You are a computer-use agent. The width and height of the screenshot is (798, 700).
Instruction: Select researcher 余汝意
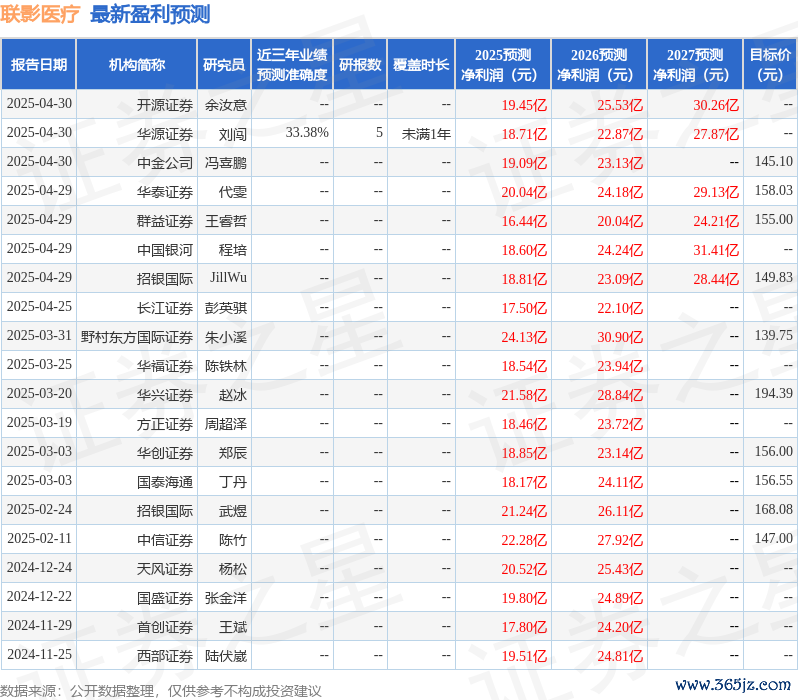(226, 105)
